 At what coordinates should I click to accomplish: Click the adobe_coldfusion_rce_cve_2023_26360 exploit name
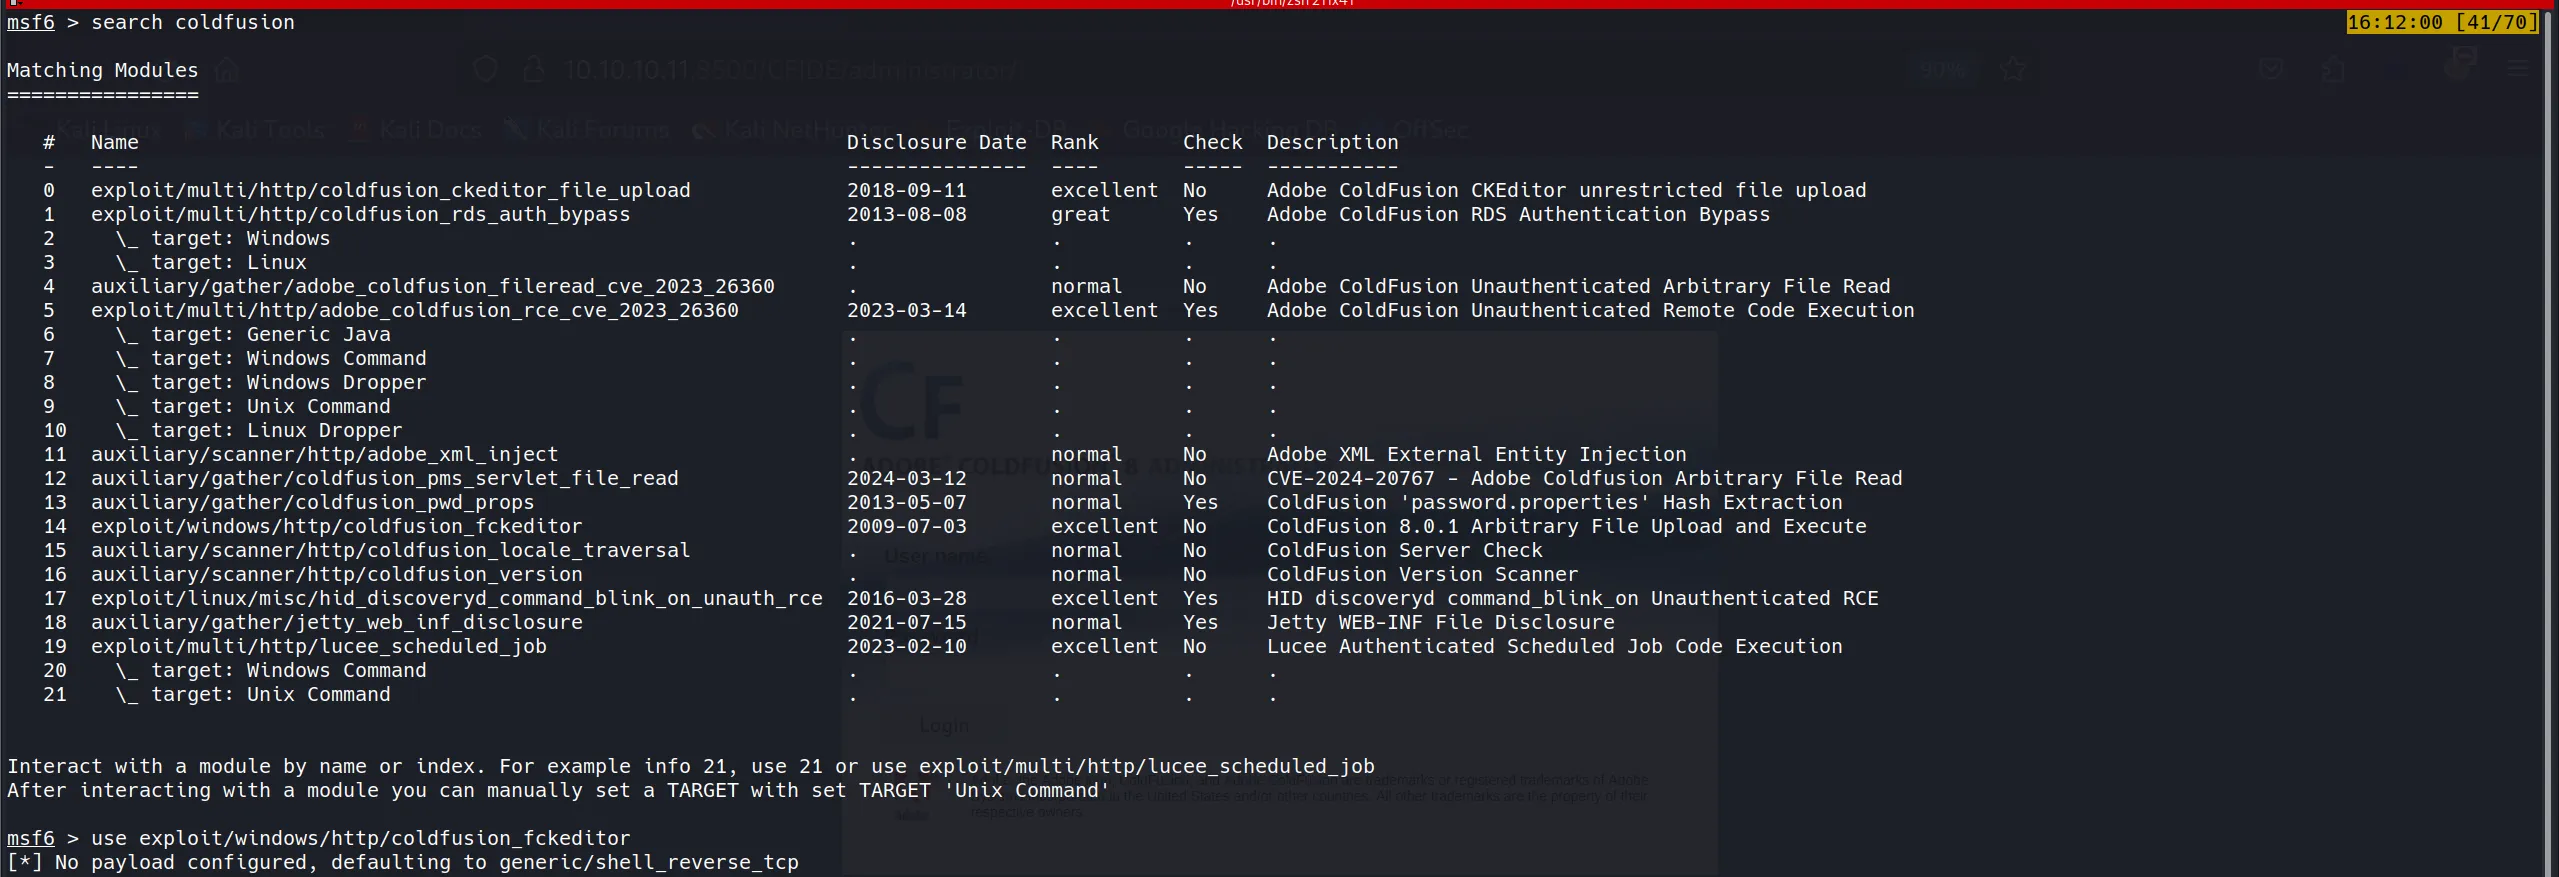point(414,310)
